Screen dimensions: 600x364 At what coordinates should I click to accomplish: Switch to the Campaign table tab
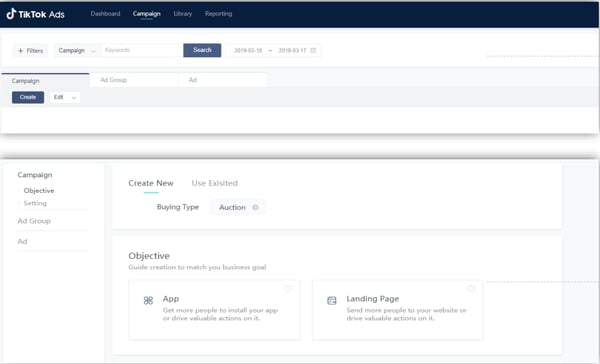point(46,80)
